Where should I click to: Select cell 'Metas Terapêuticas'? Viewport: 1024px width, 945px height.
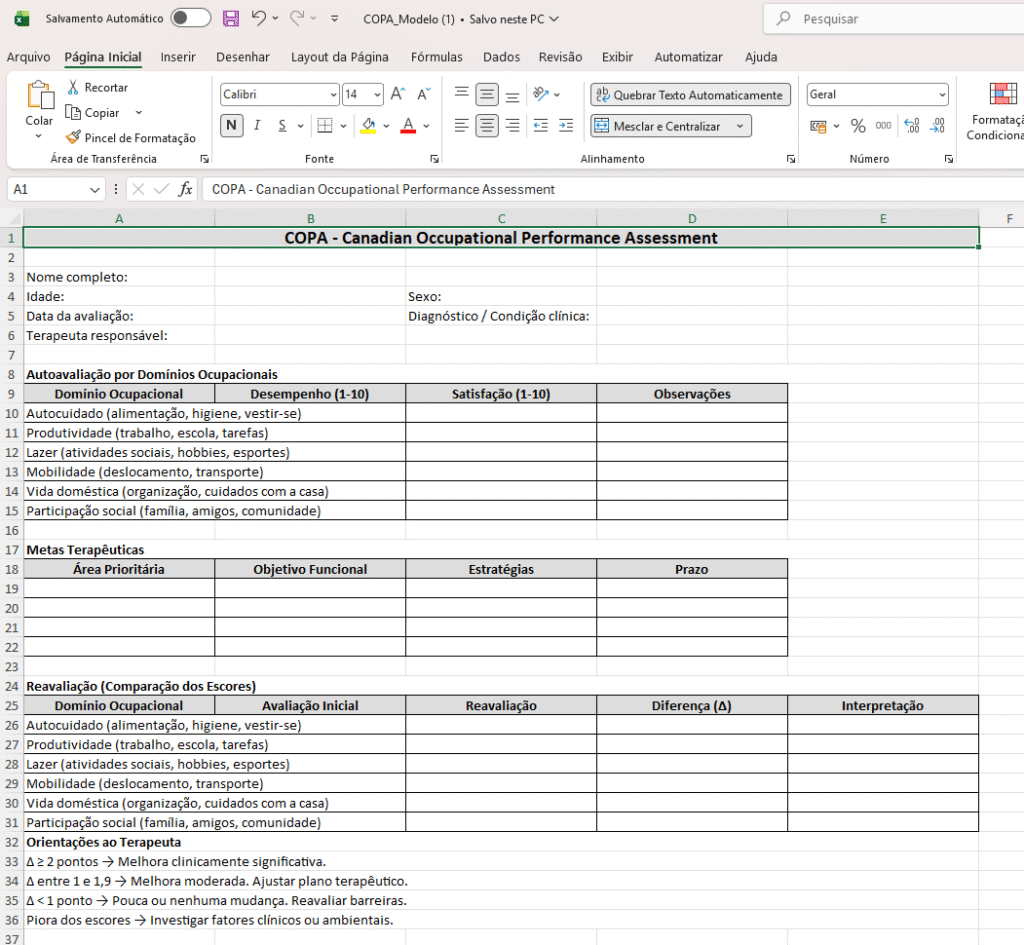point(119,550)
